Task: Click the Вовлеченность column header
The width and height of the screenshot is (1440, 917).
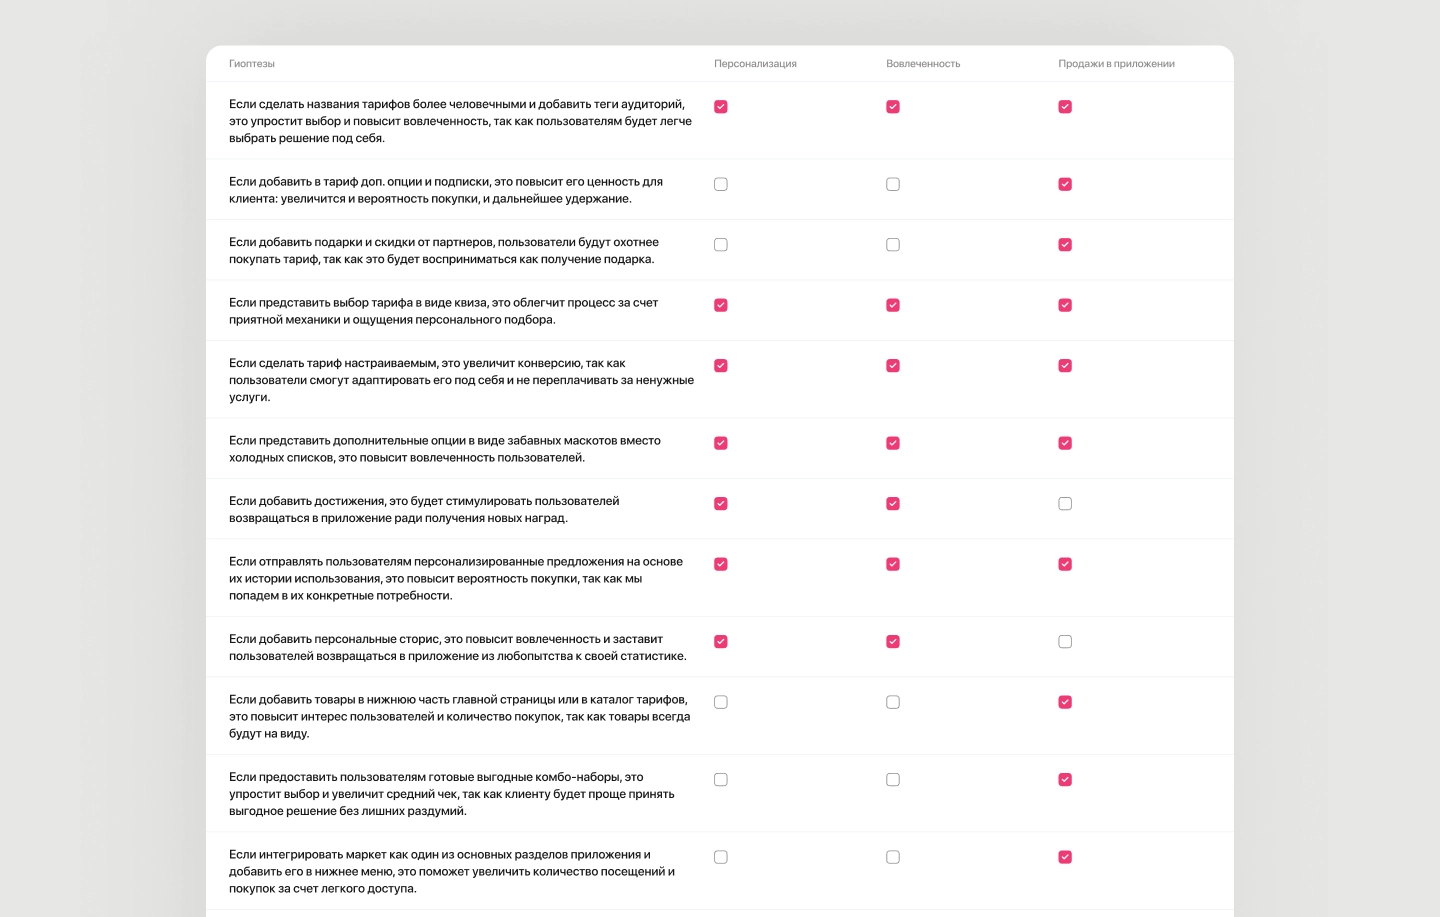Action: (x=923, y=64)
